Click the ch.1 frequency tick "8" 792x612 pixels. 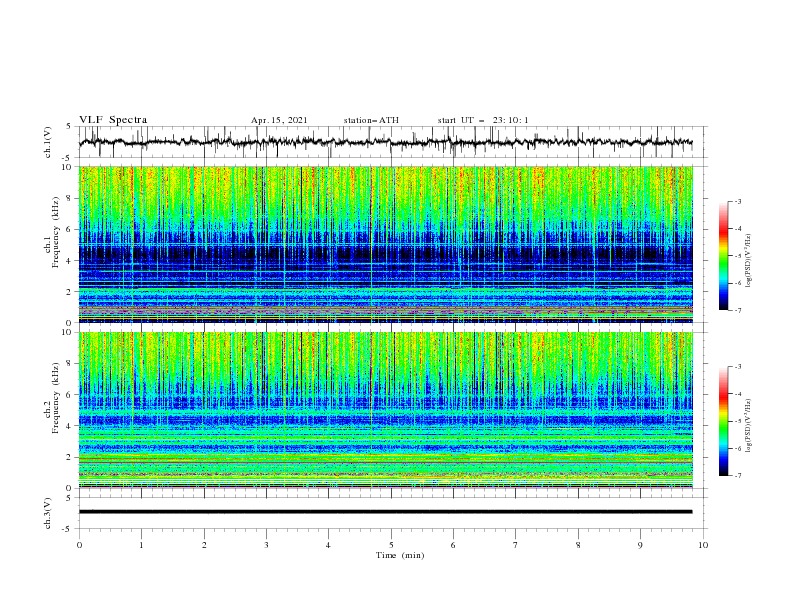coord(70,198)
